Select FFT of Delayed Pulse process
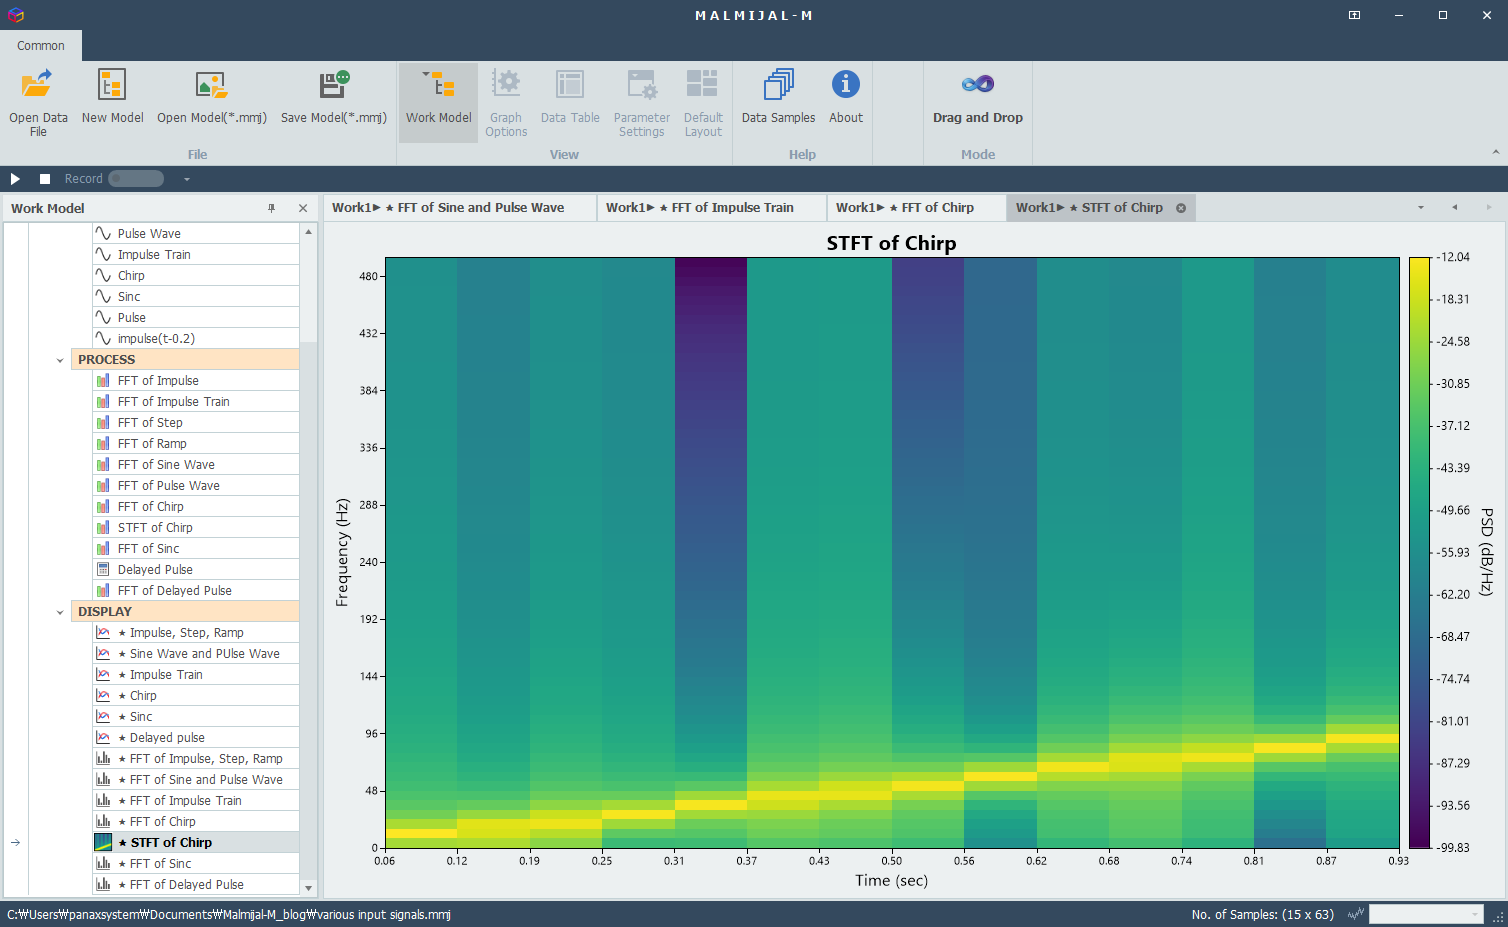Screen dimensions: 1508x927 (196, 591)
